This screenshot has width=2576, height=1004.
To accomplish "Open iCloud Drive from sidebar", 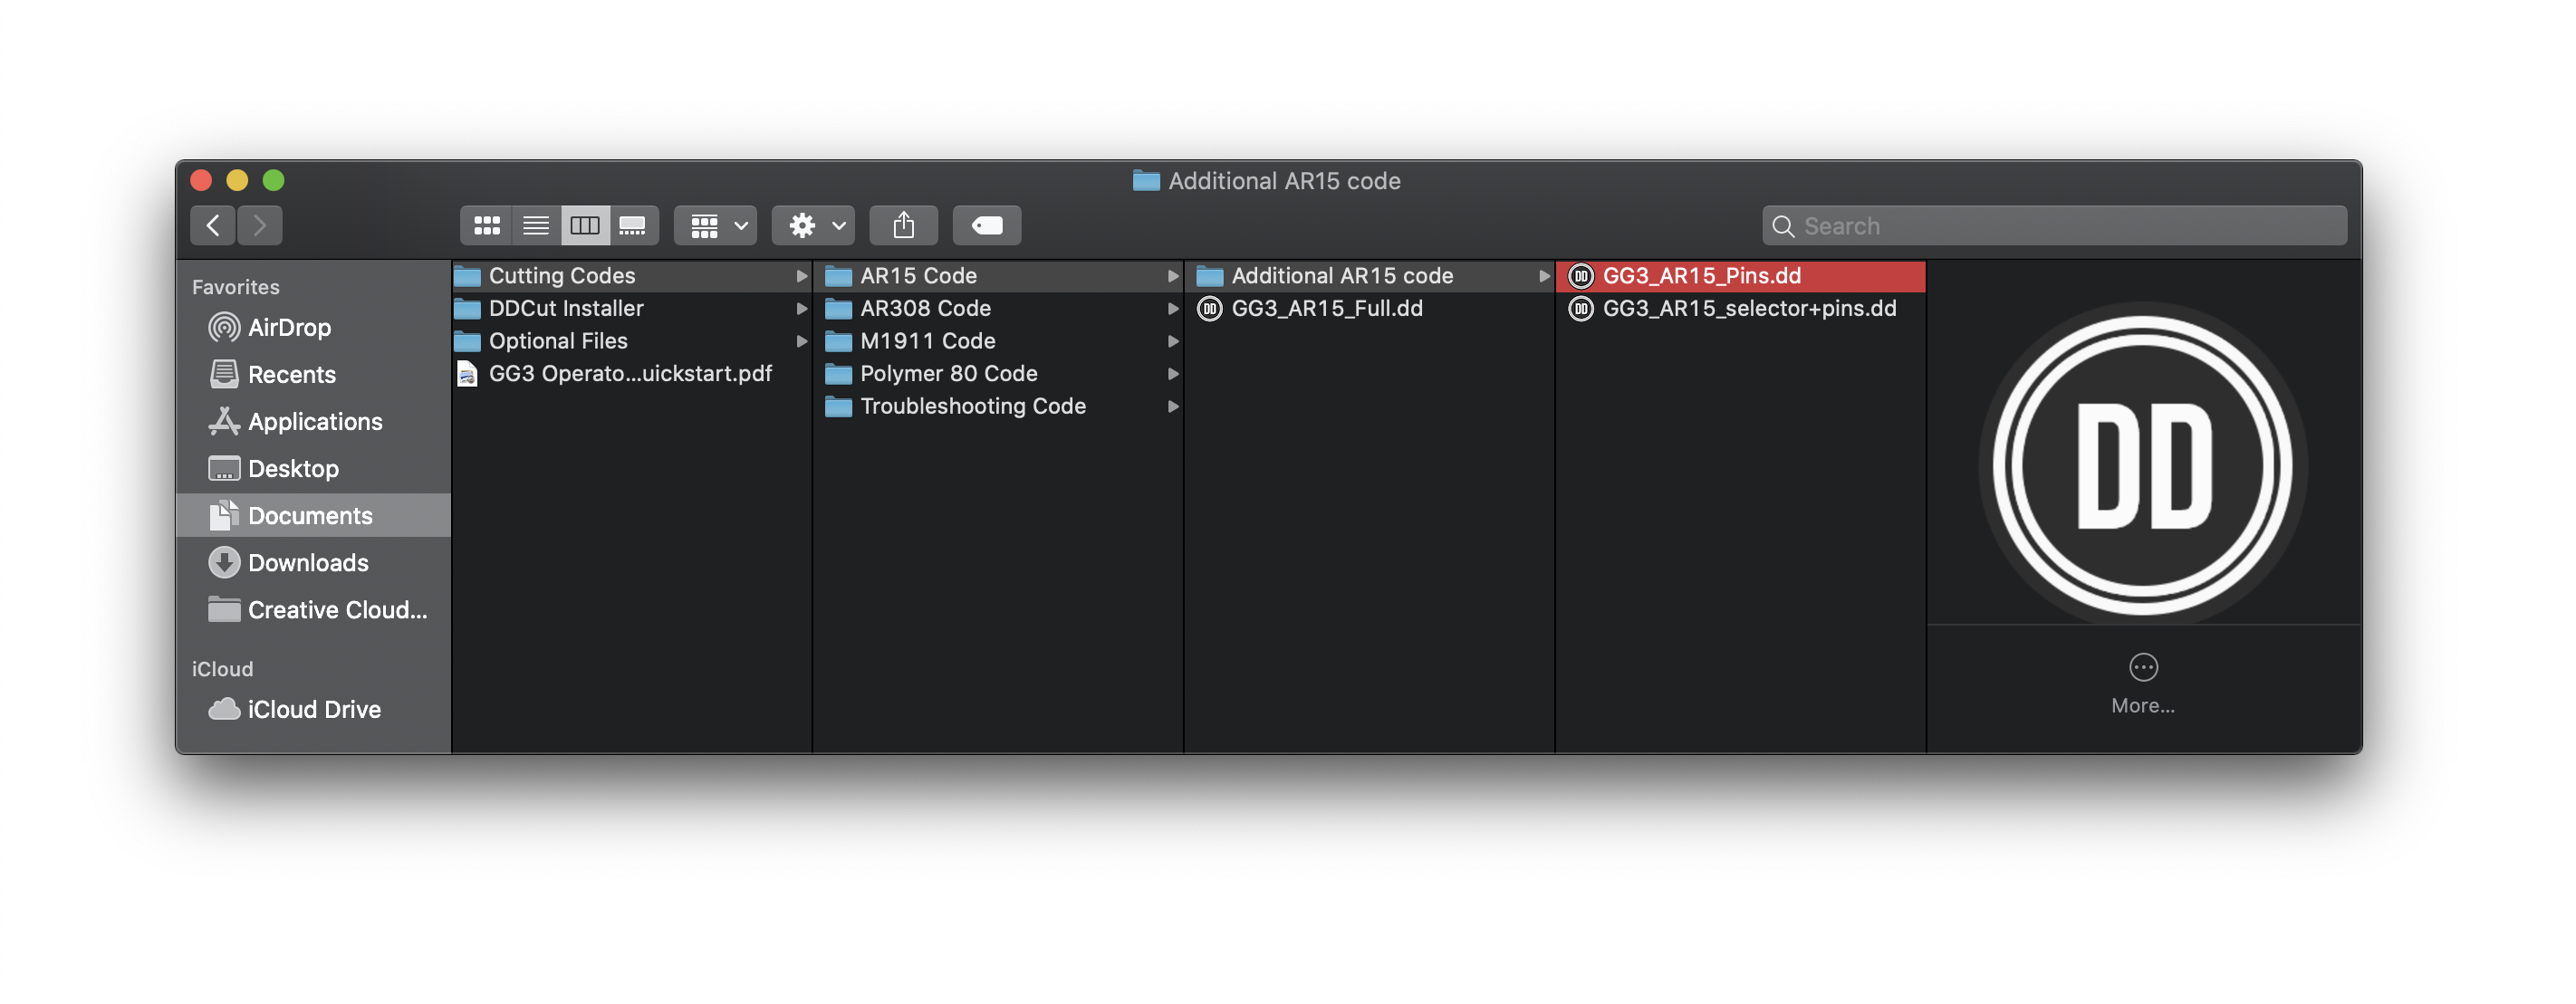I will point(314,709).
